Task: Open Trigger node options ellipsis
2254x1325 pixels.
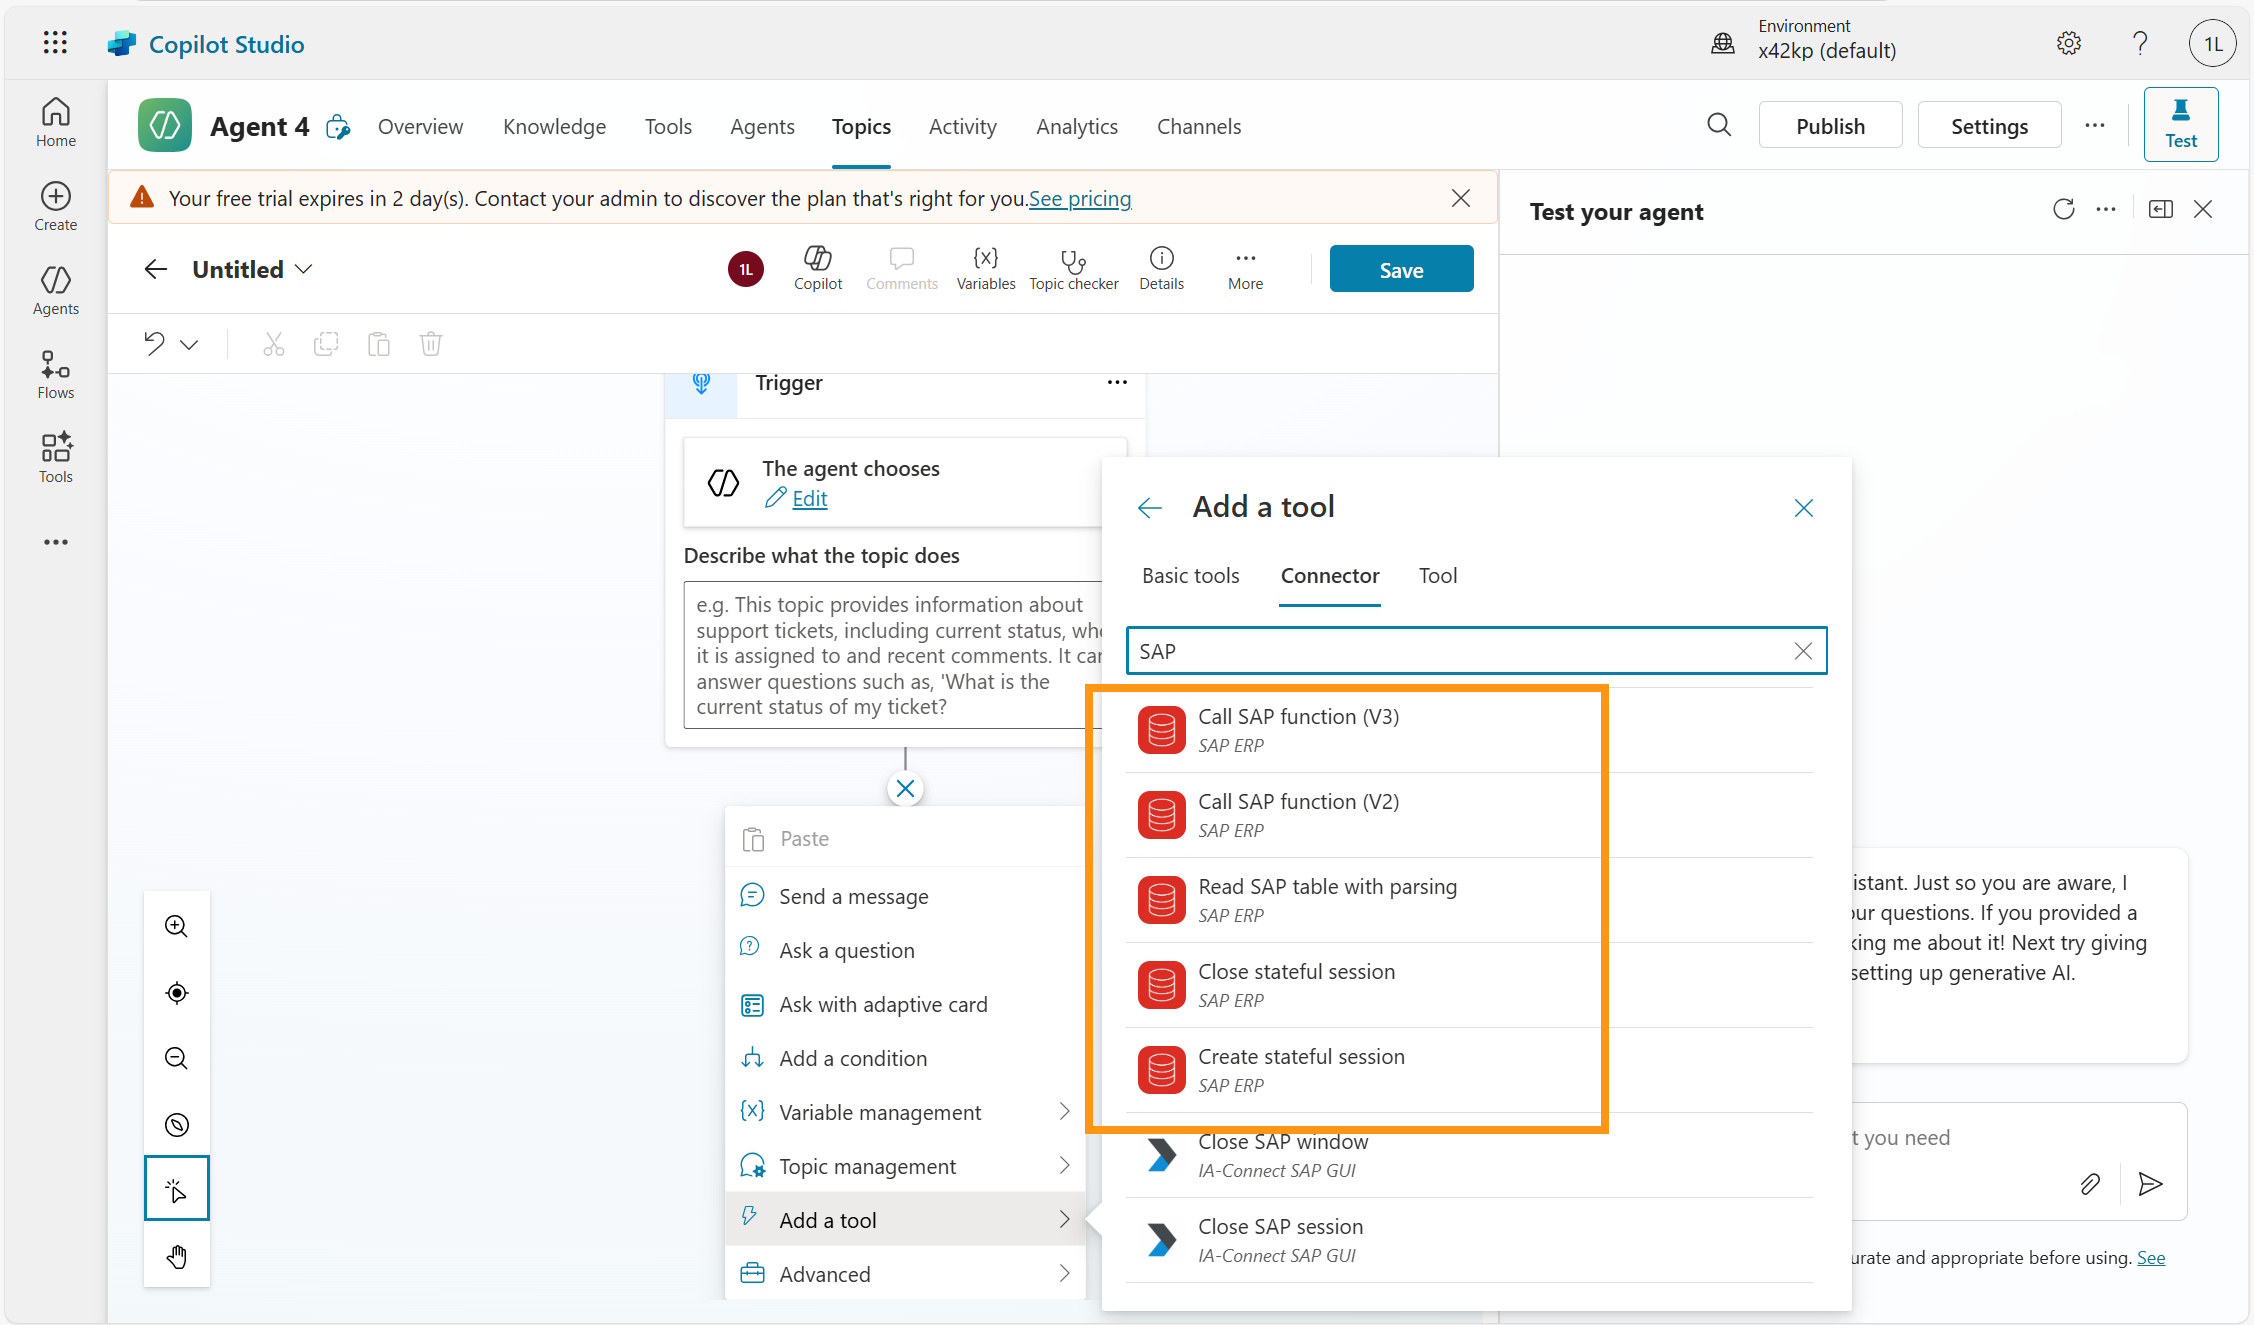Action: click(1118, 383)
